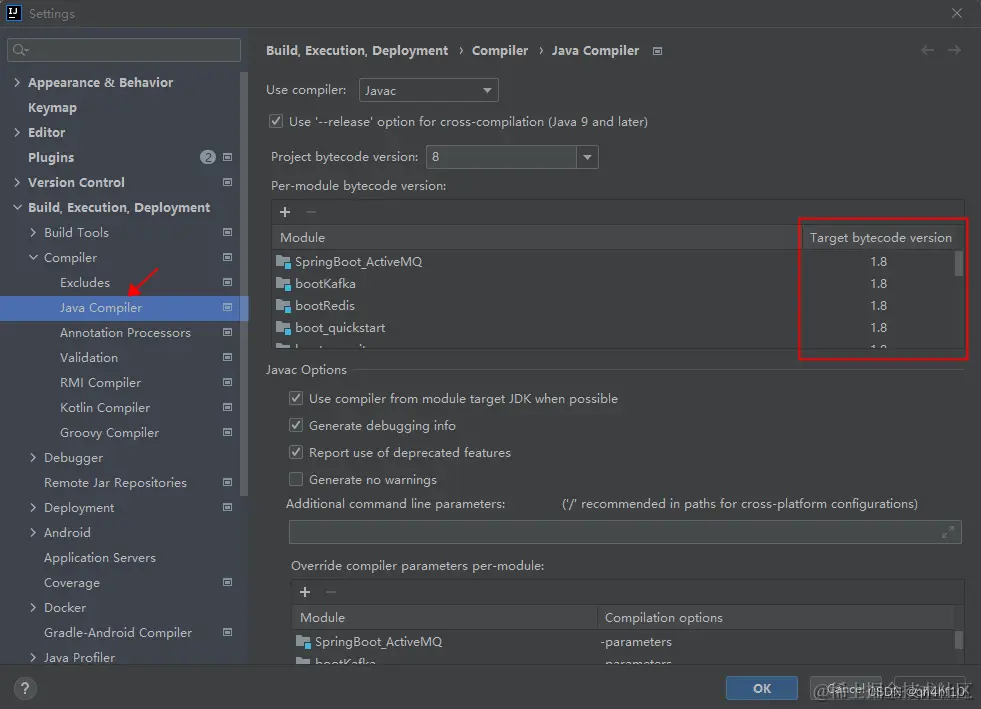This screenshot has width=981, height=709.
Task: Click the project-level icon beside Gradle-Android Compiler
Action: click(227, 632)
